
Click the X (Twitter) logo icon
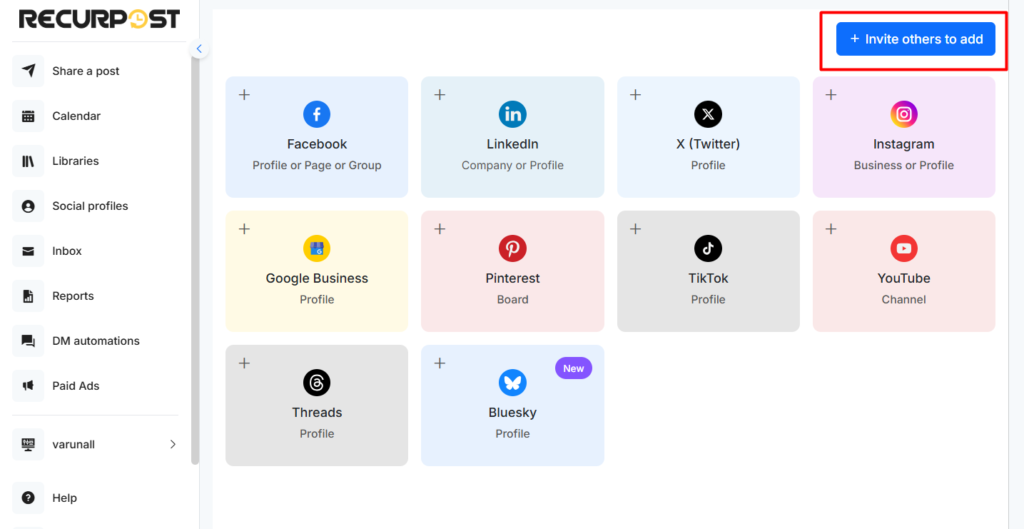[708, 114]
